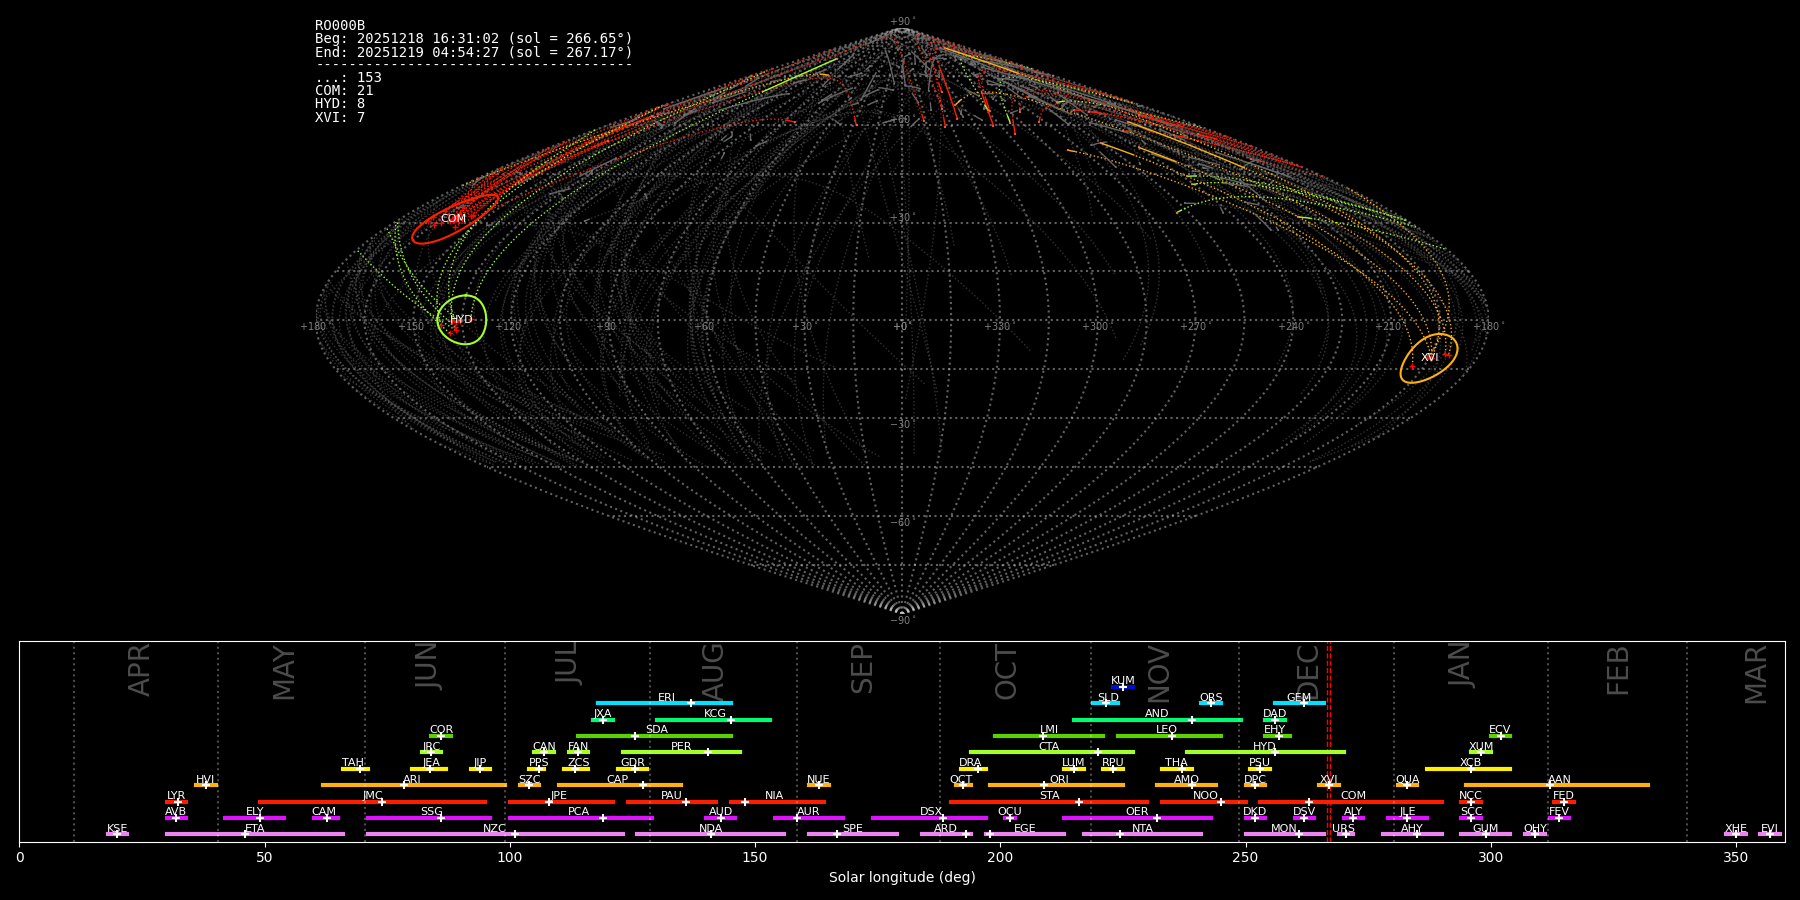1800x900 pixels.
Task: Click the RO000B station header text
Action: pyautogui.click(x=340, y=26)
